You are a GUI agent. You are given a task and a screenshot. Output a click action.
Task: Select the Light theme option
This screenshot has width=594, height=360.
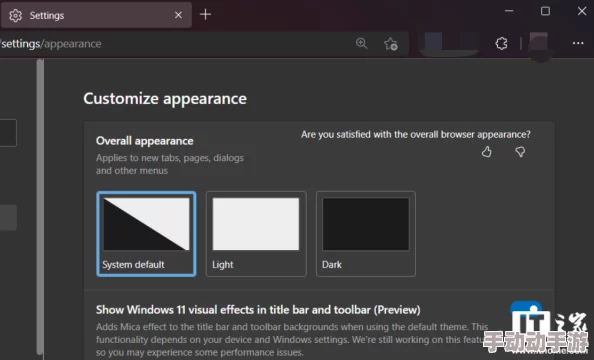click(256, 234)
